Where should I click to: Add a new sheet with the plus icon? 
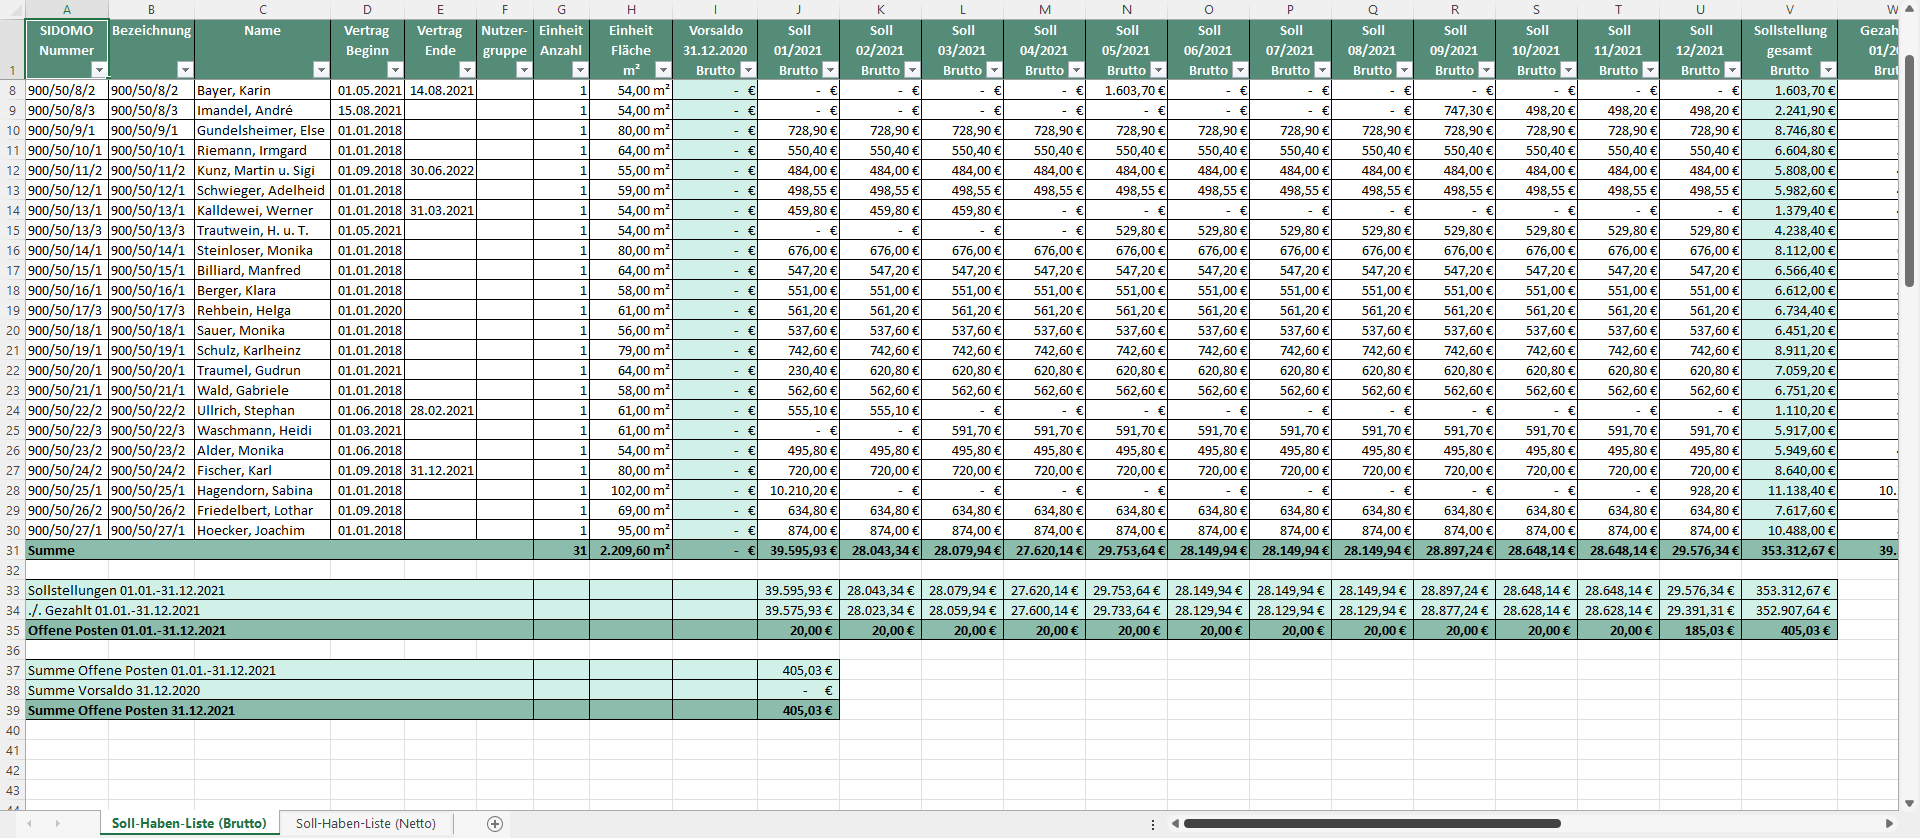click(494, 824)
